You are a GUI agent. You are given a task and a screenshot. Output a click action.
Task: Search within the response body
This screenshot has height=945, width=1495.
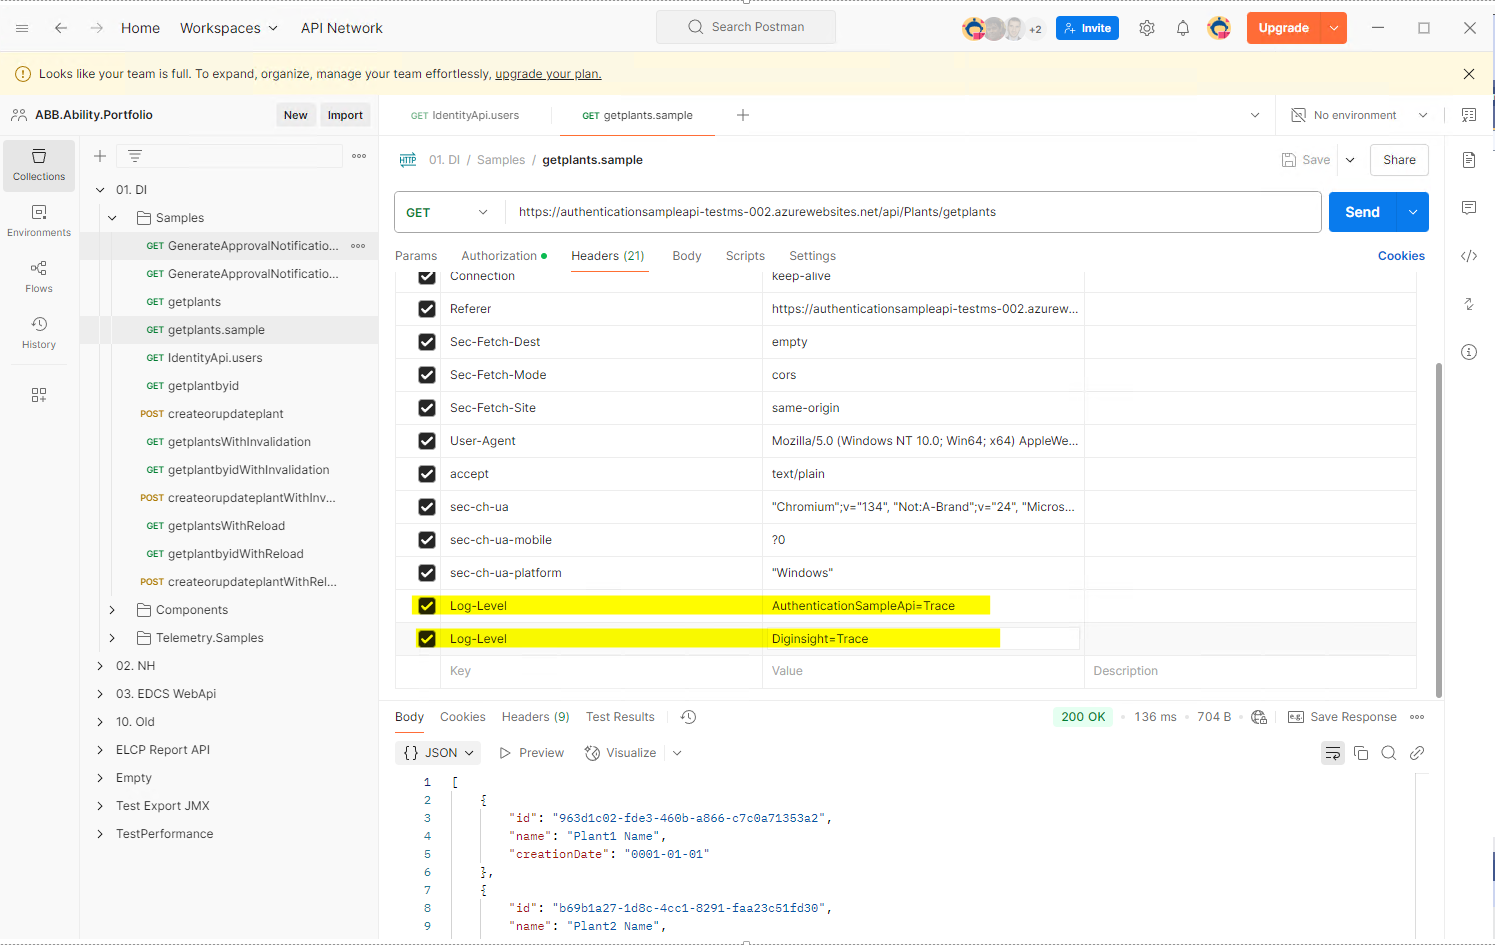(1388, 753)
